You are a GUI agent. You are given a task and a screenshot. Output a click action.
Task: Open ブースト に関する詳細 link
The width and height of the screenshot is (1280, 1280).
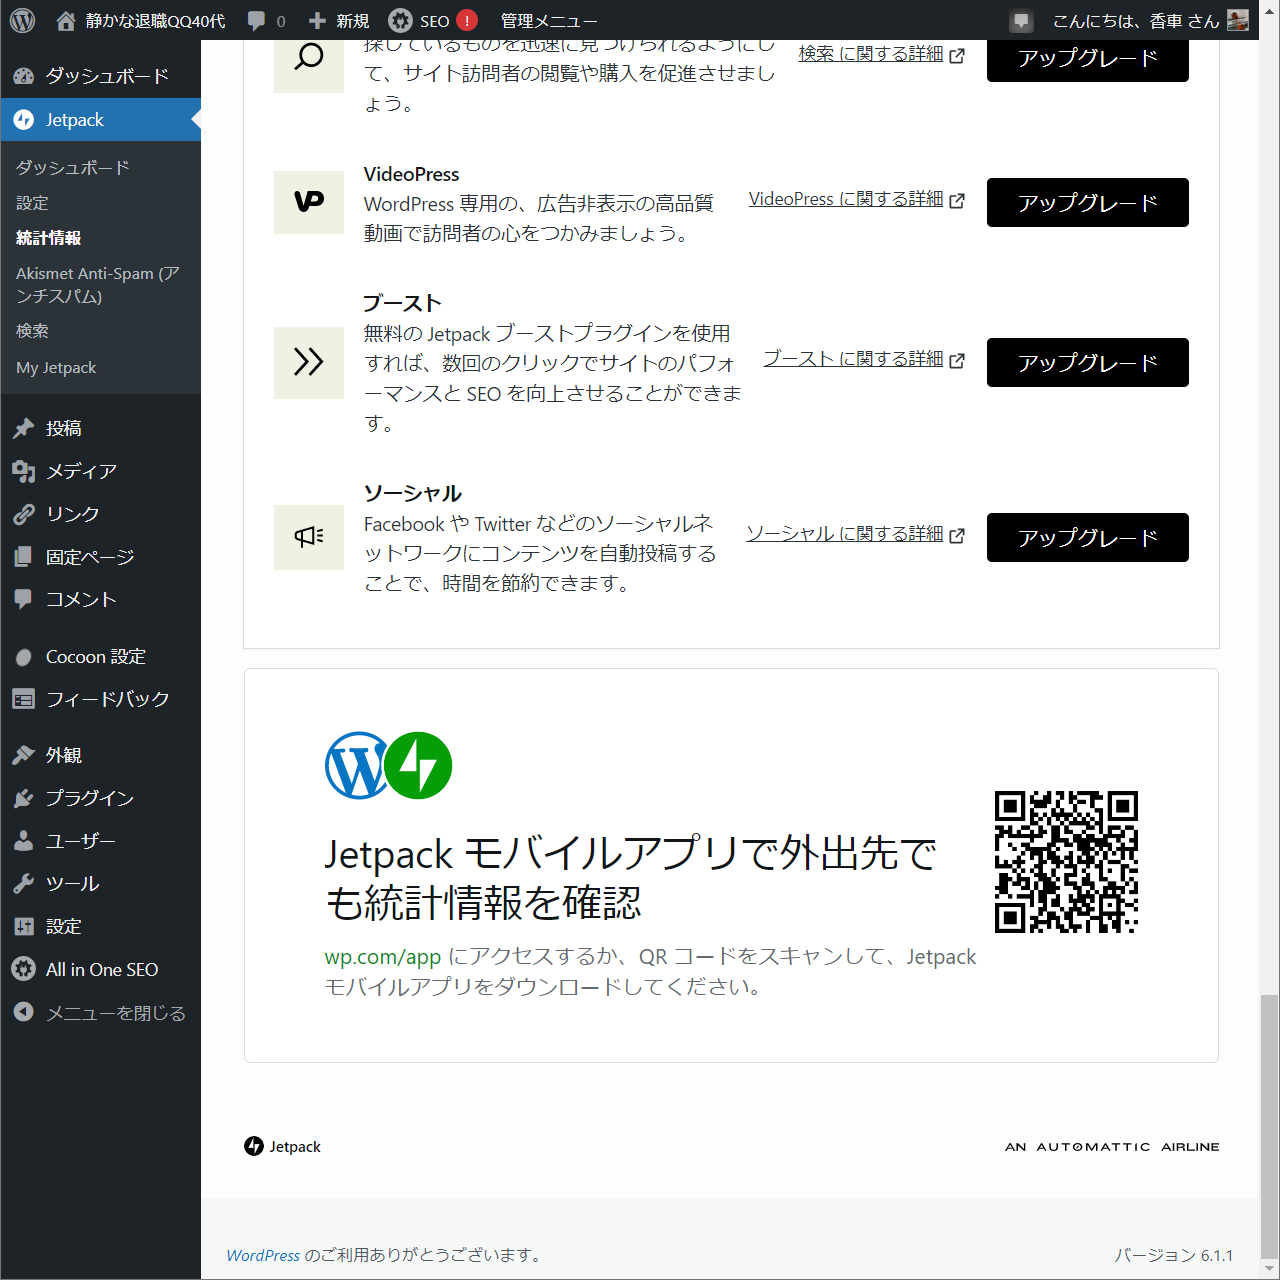click(864, 359)
